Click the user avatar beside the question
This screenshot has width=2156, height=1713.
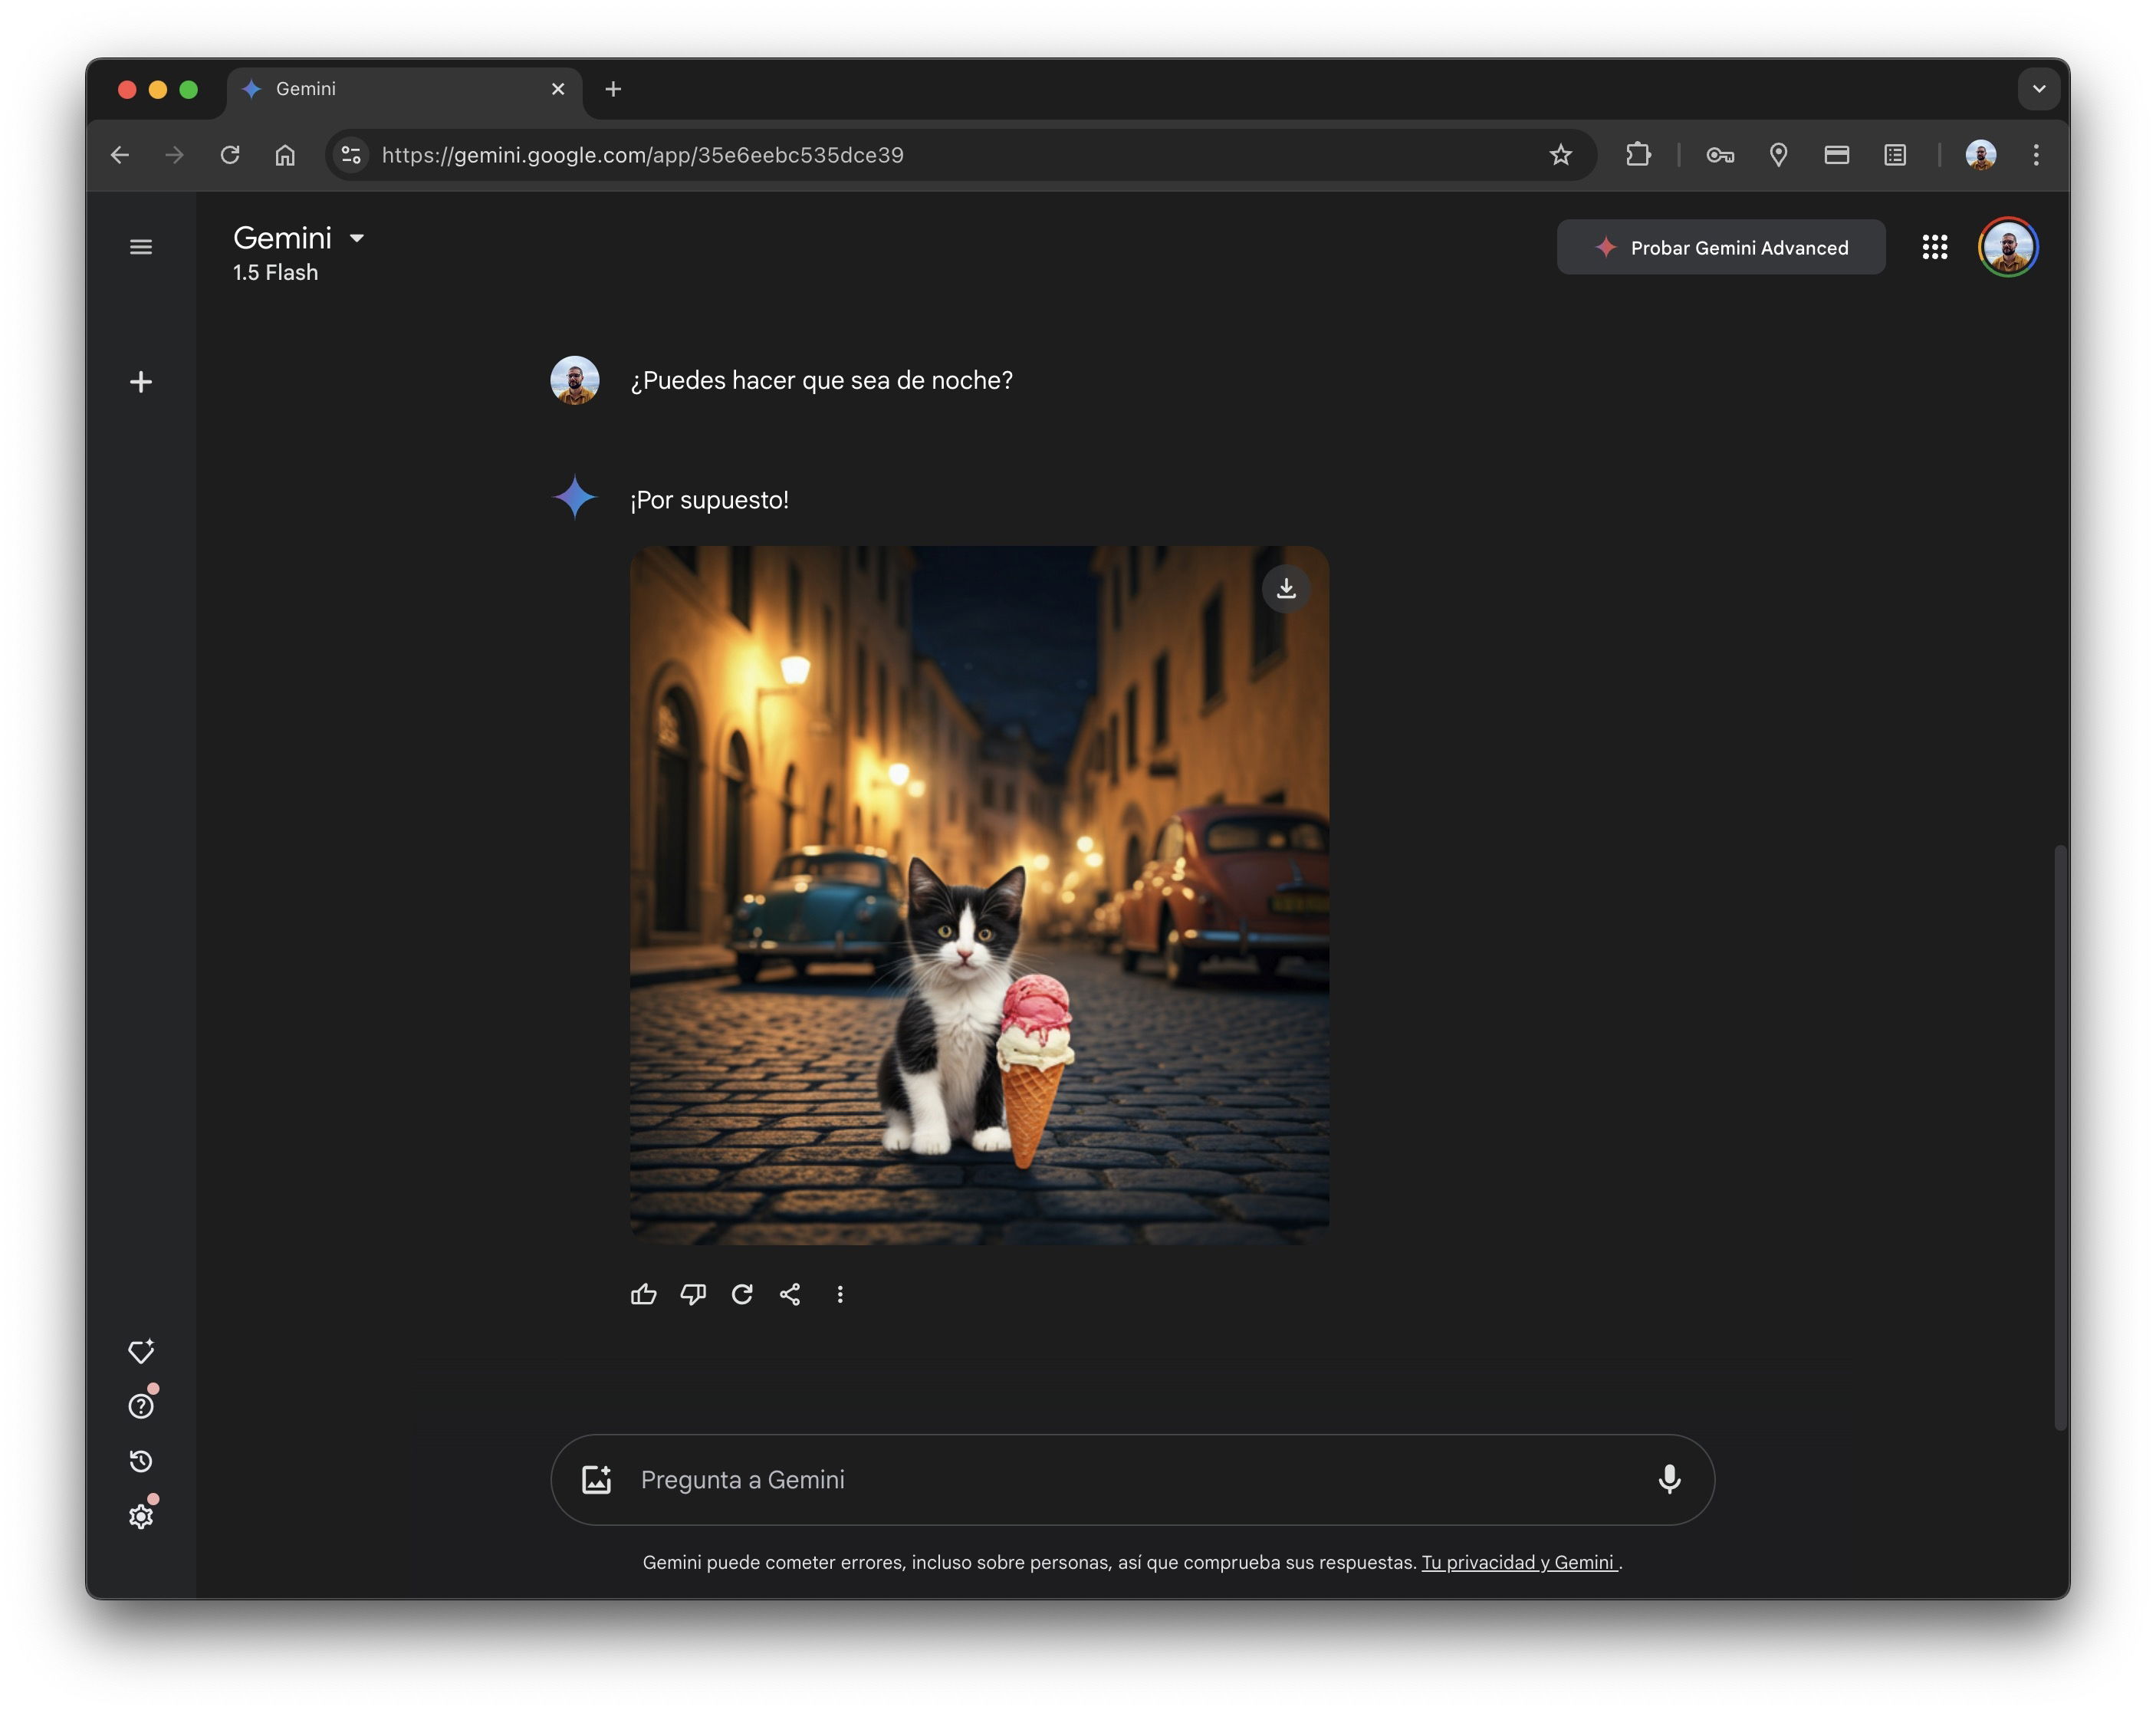click(575, 380)
